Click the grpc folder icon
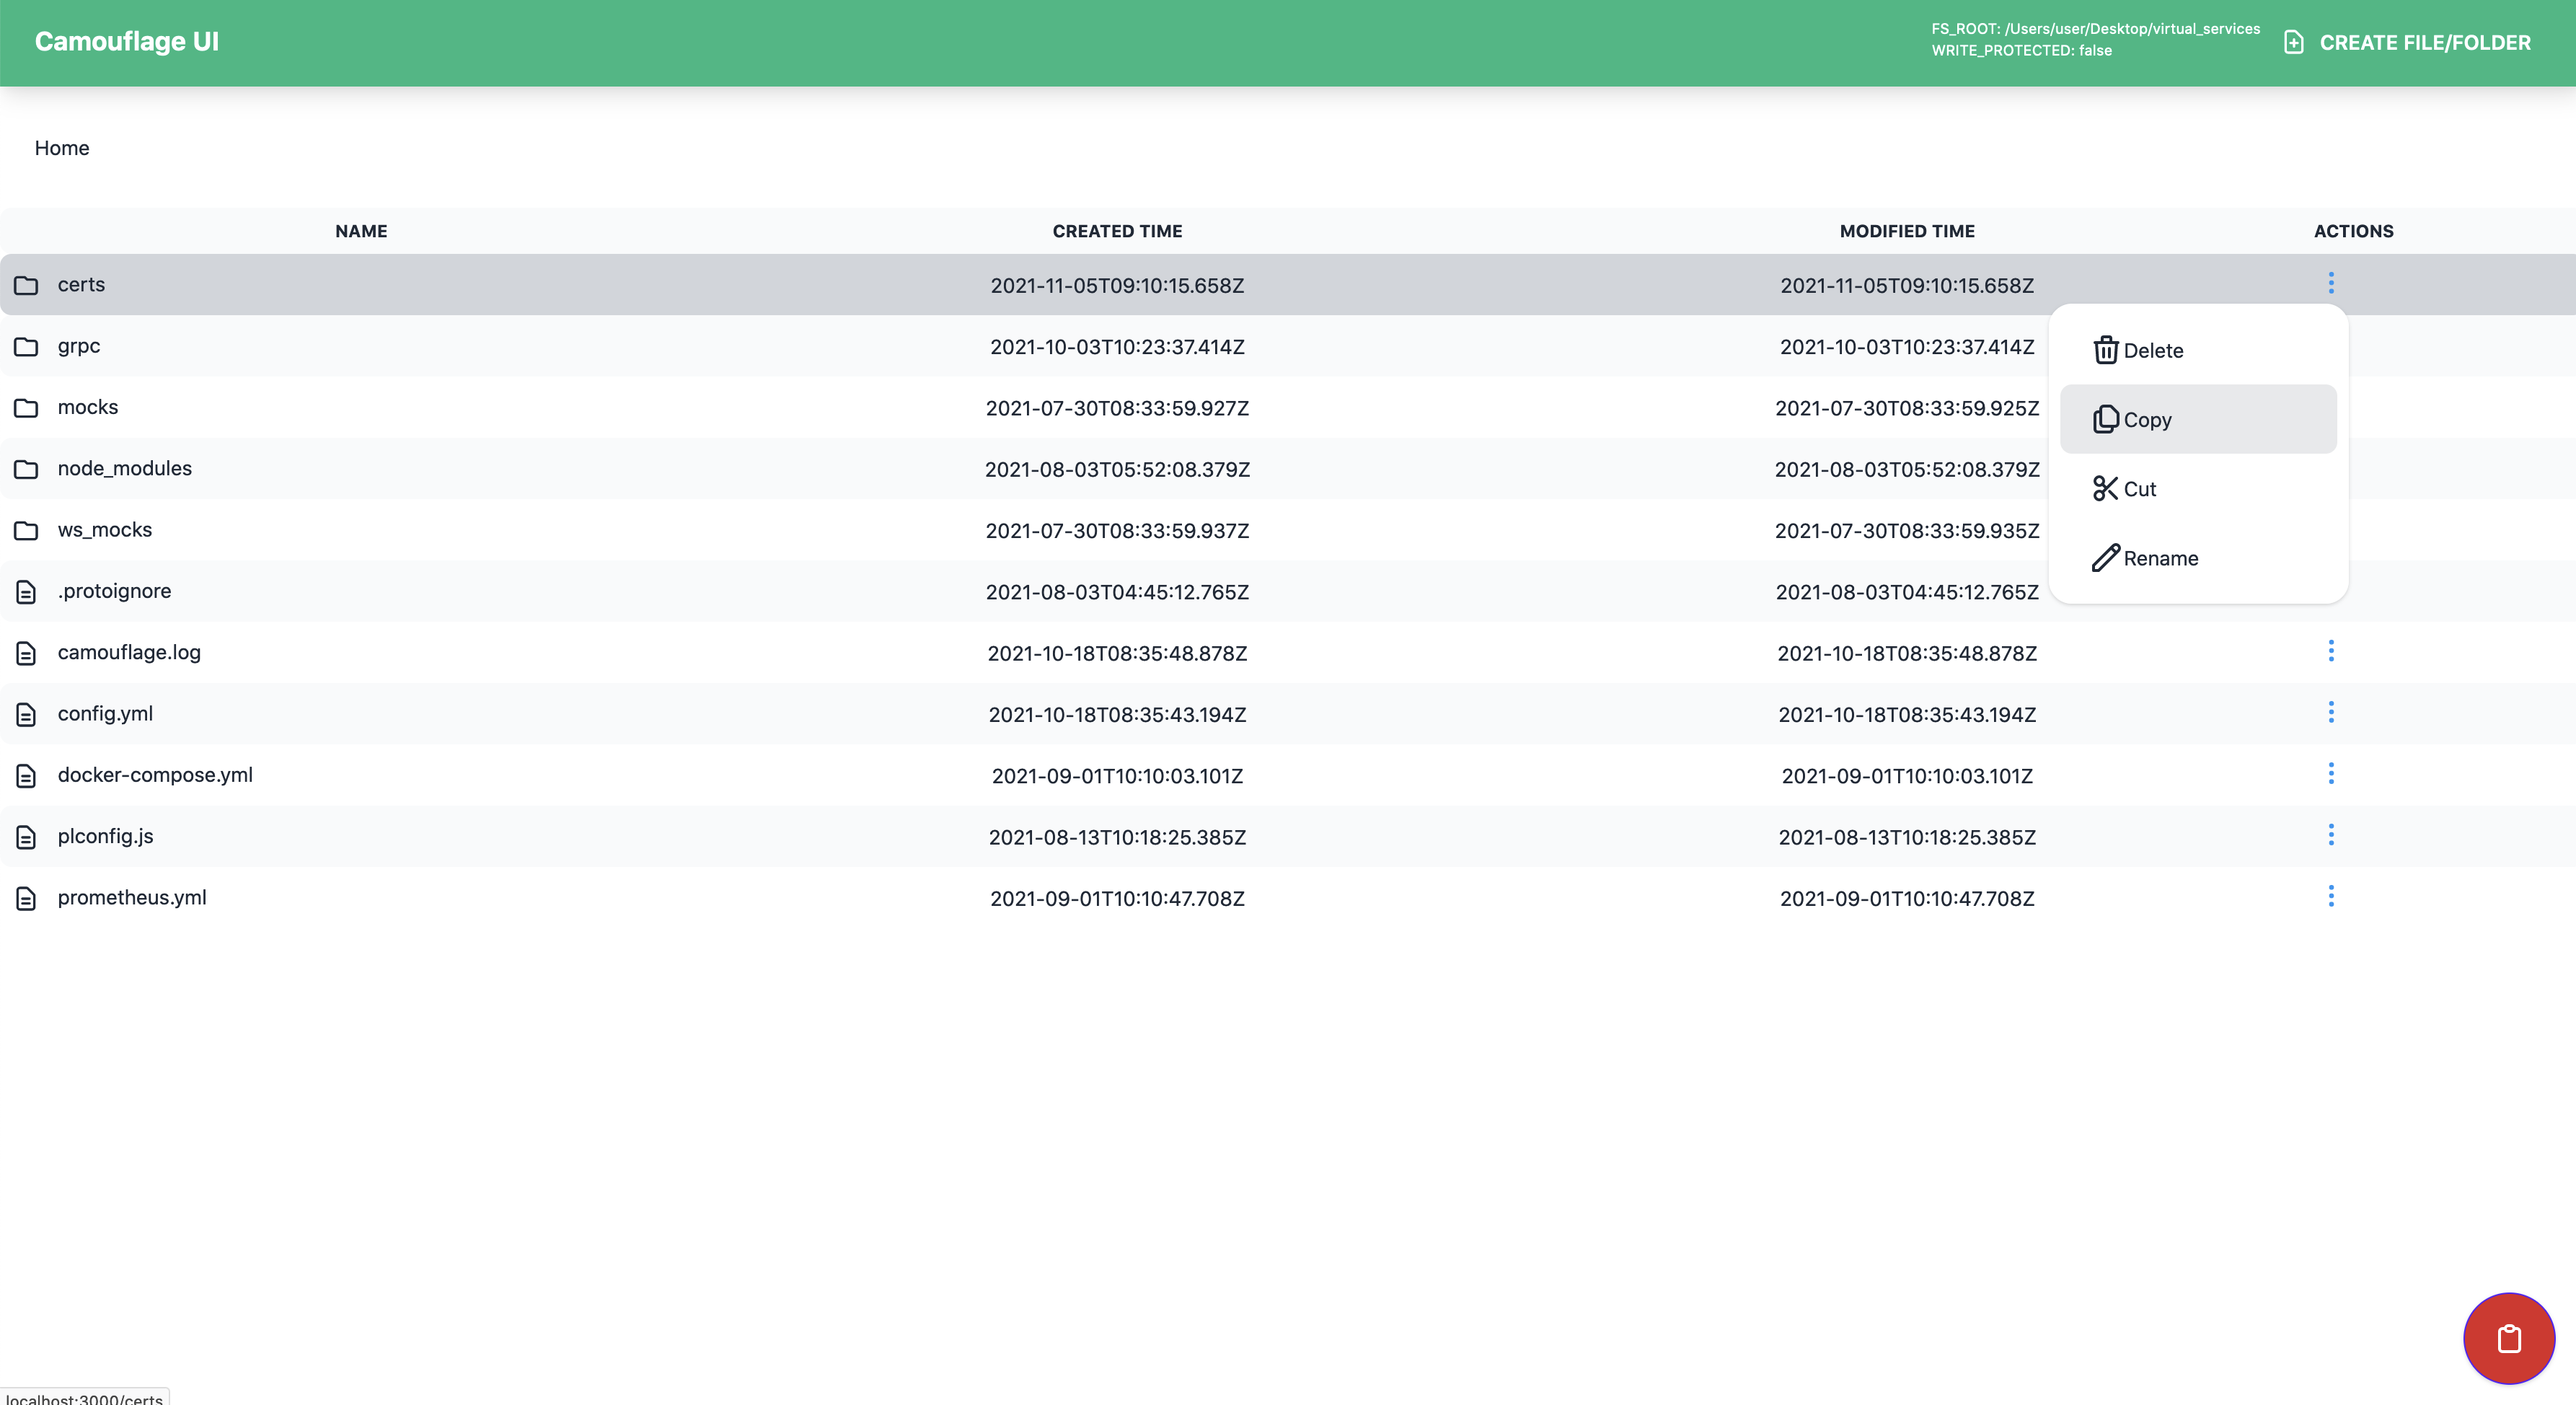 (x=26, y=347)
